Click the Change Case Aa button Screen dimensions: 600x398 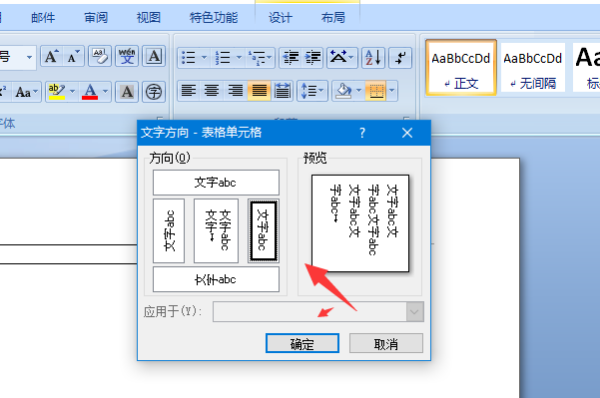26,92
